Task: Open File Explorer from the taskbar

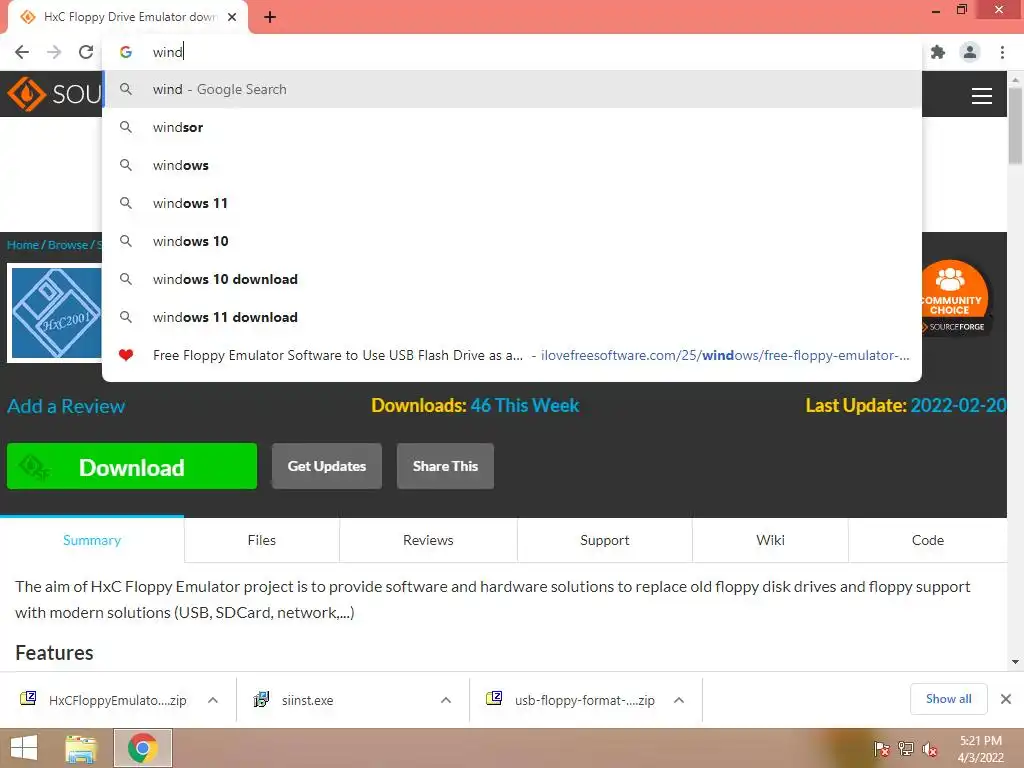Action: [81, 748]
